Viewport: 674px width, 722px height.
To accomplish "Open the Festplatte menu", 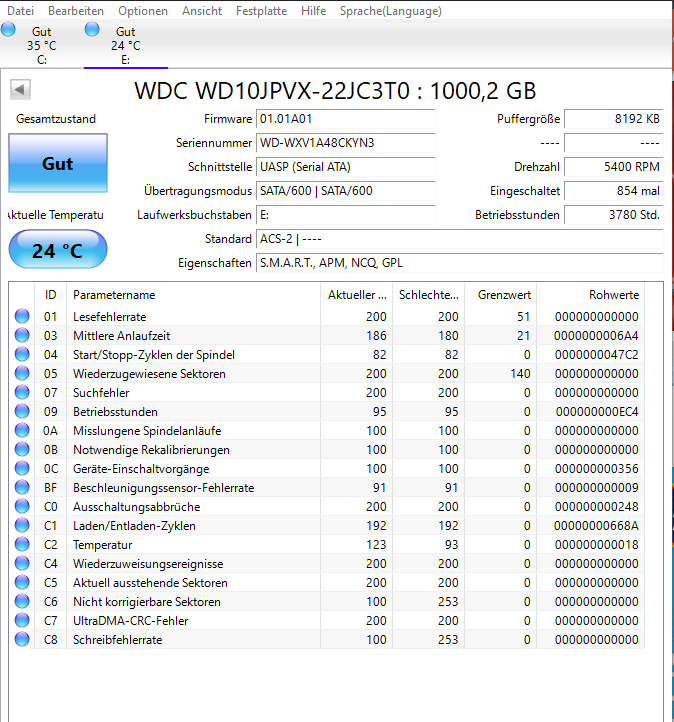I will pyautogui.click(x=261, y=11).
